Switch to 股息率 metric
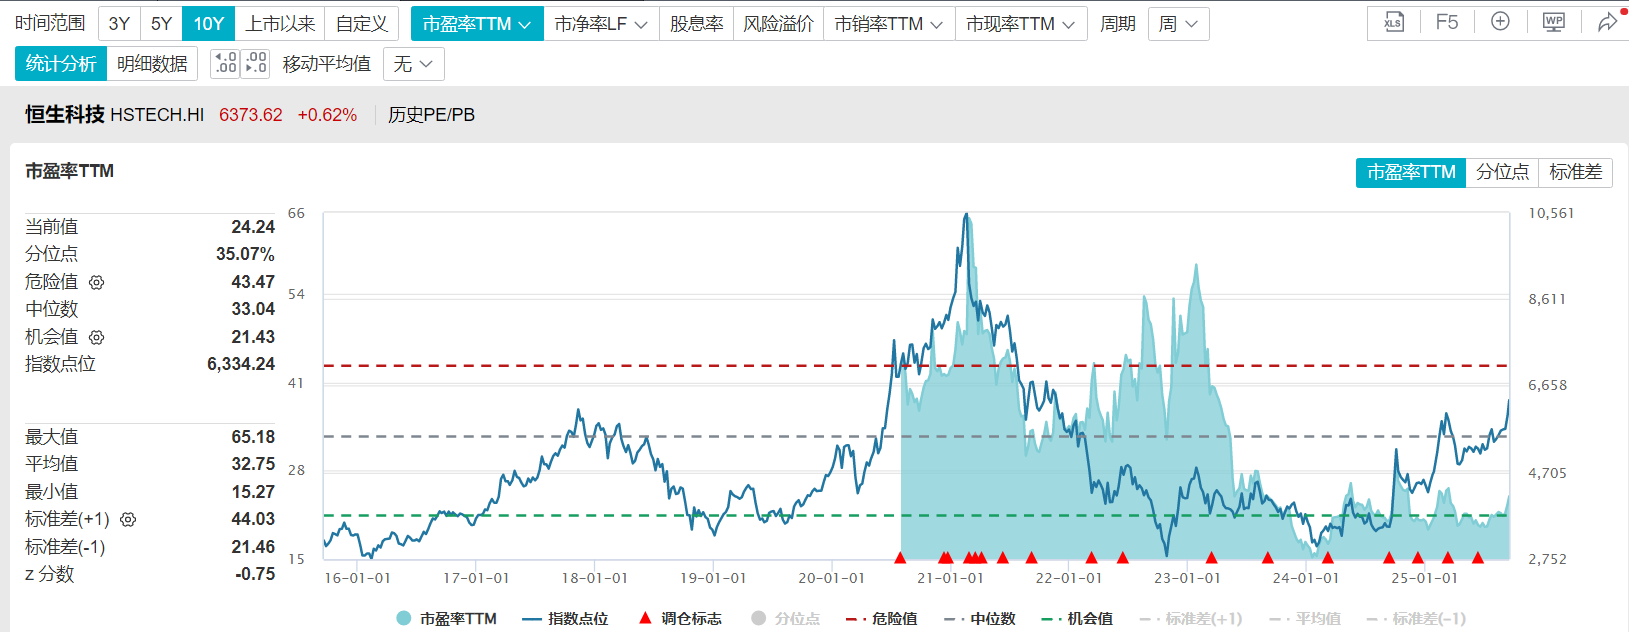The image size is (1629, 632). [696, 24]
